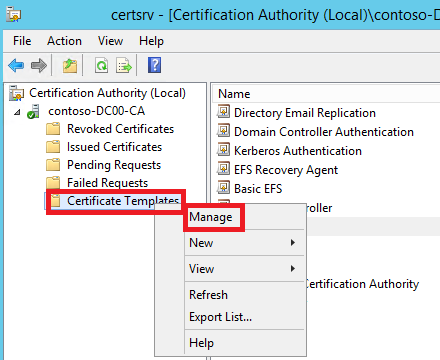Screen dimensions: 440x360
Task: Click the Back arrow toolbar icon
Action: tap(16, 65)
